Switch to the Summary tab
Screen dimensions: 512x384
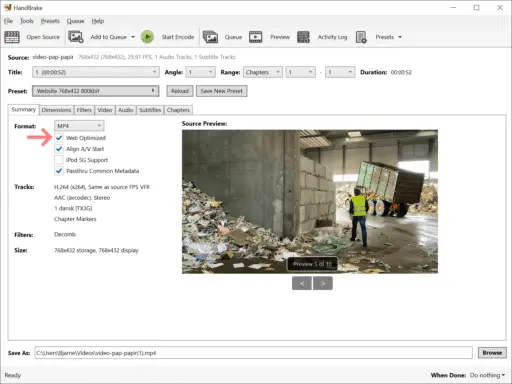tap(23, 109)
